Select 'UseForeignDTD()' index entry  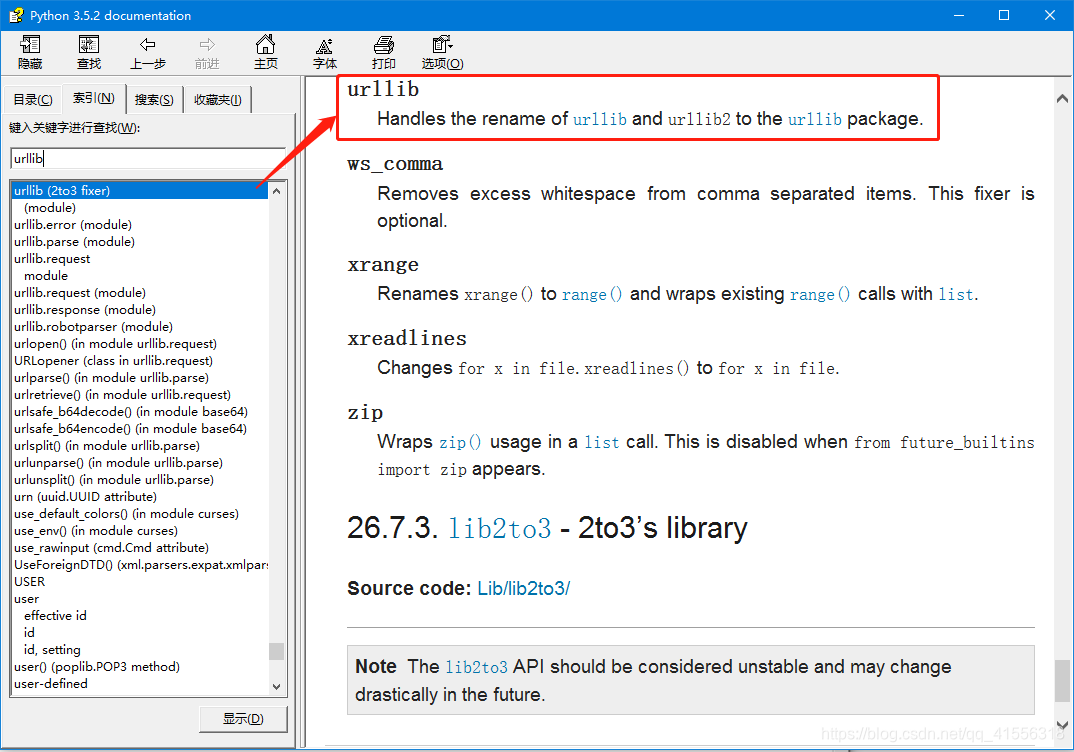140,565
